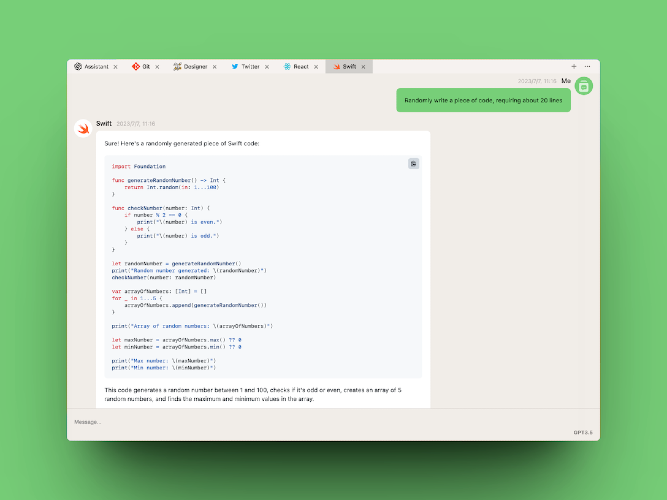Select the green user message bubble
Image resolution: width=667 pixels, height=500 pixels.
click(x=483, y=100)
